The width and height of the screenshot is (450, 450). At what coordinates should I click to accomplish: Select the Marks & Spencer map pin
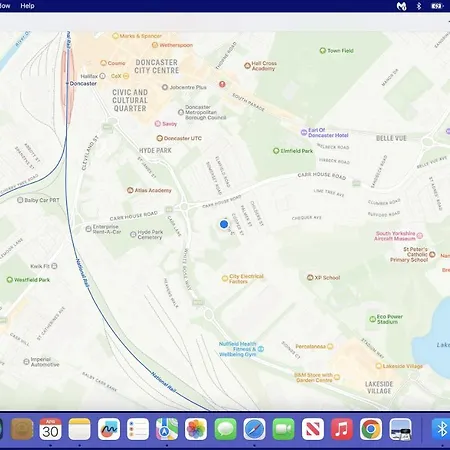(x=115, y=36)
